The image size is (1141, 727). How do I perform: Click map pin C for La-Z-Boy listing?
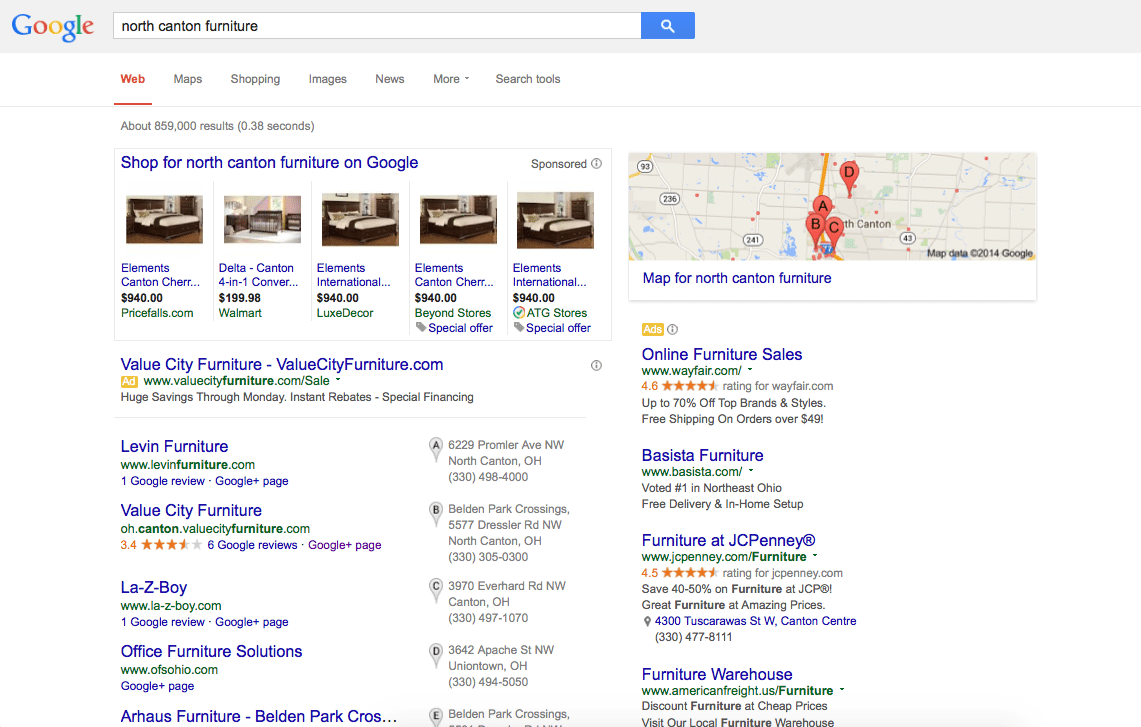[x=435, y=590]
